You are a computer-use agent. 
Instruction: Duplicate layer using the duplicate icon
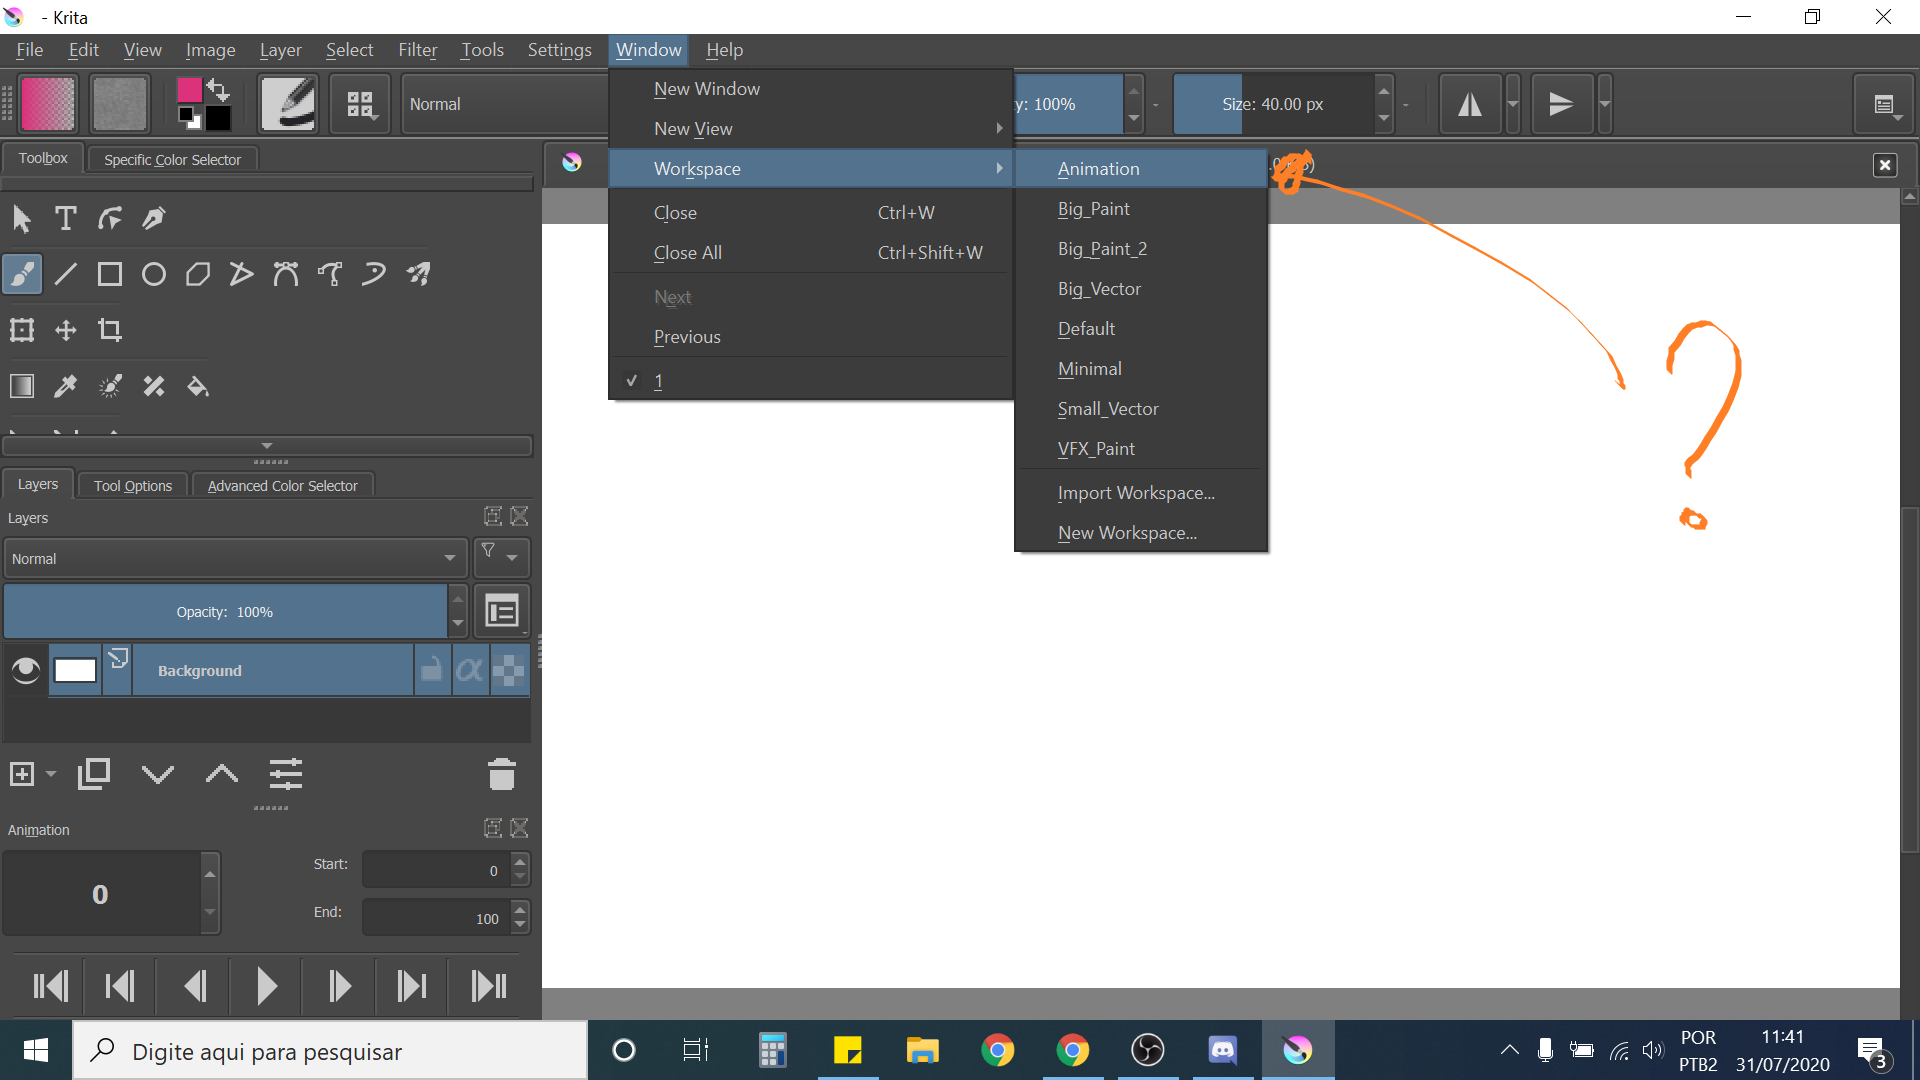coord(94,774)
